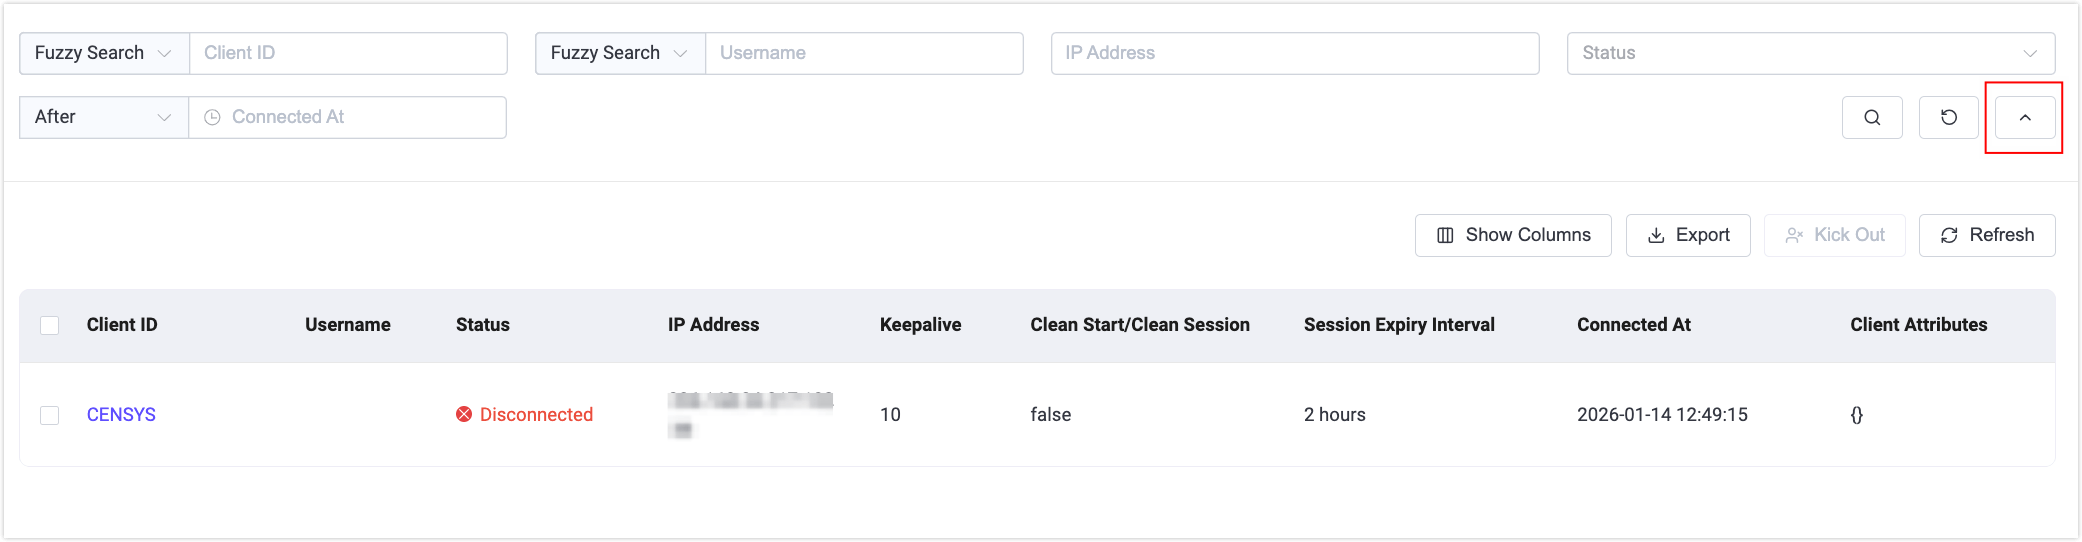The height and width of the screenshot is (542, 2082).
Task: Click the Kick Out button
Action: pyautogui.click(x=1835, y=235)
